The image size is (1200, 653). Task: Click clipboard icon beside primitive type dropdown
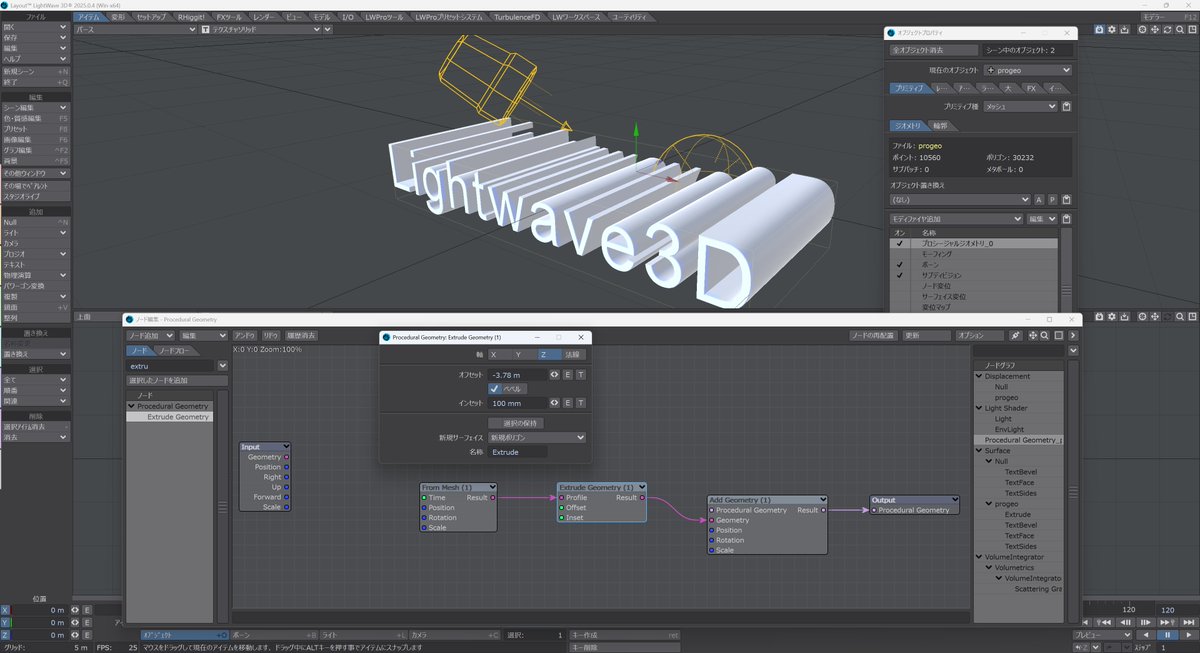(1066, 106)
